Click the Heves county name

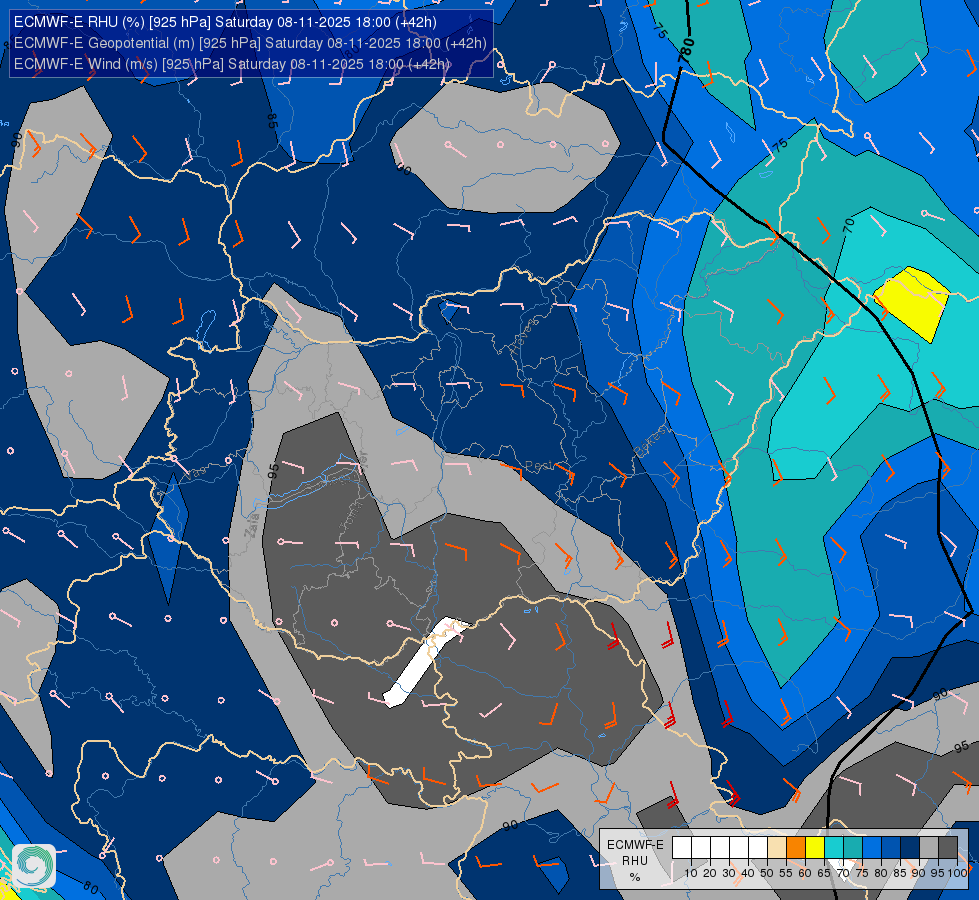click(x=524, y=335)
